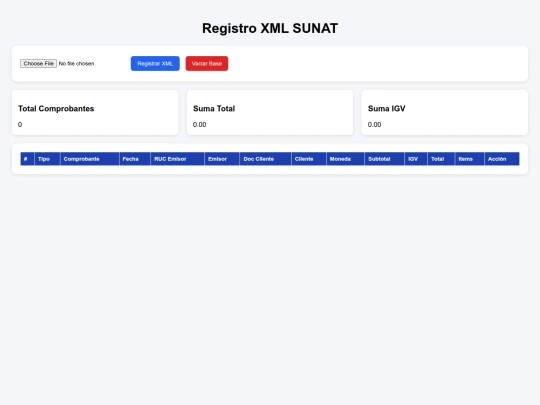540x405 pixels.
Task: Click the Doc Cliente column header
Action: [x=266, y=159]
